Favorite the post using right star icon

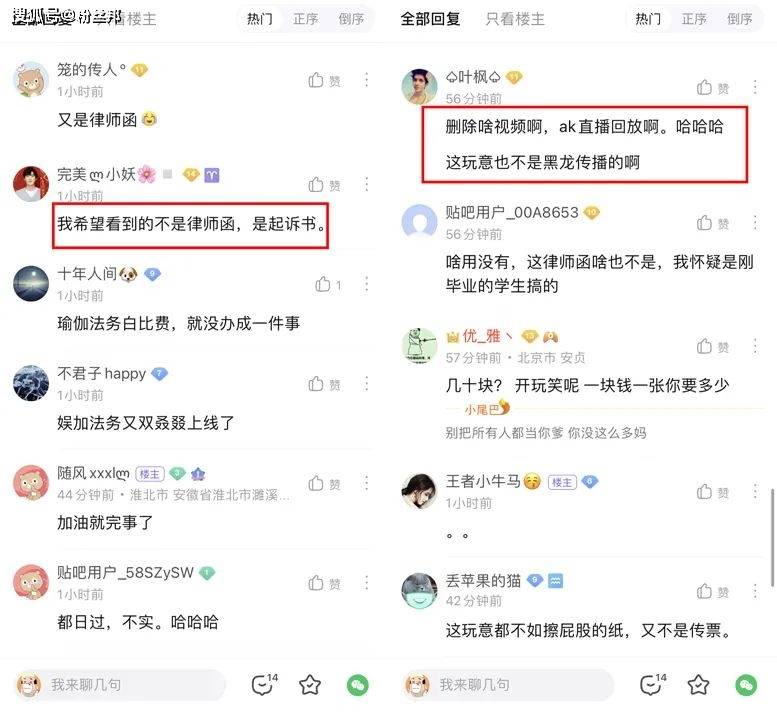(698, 685)
